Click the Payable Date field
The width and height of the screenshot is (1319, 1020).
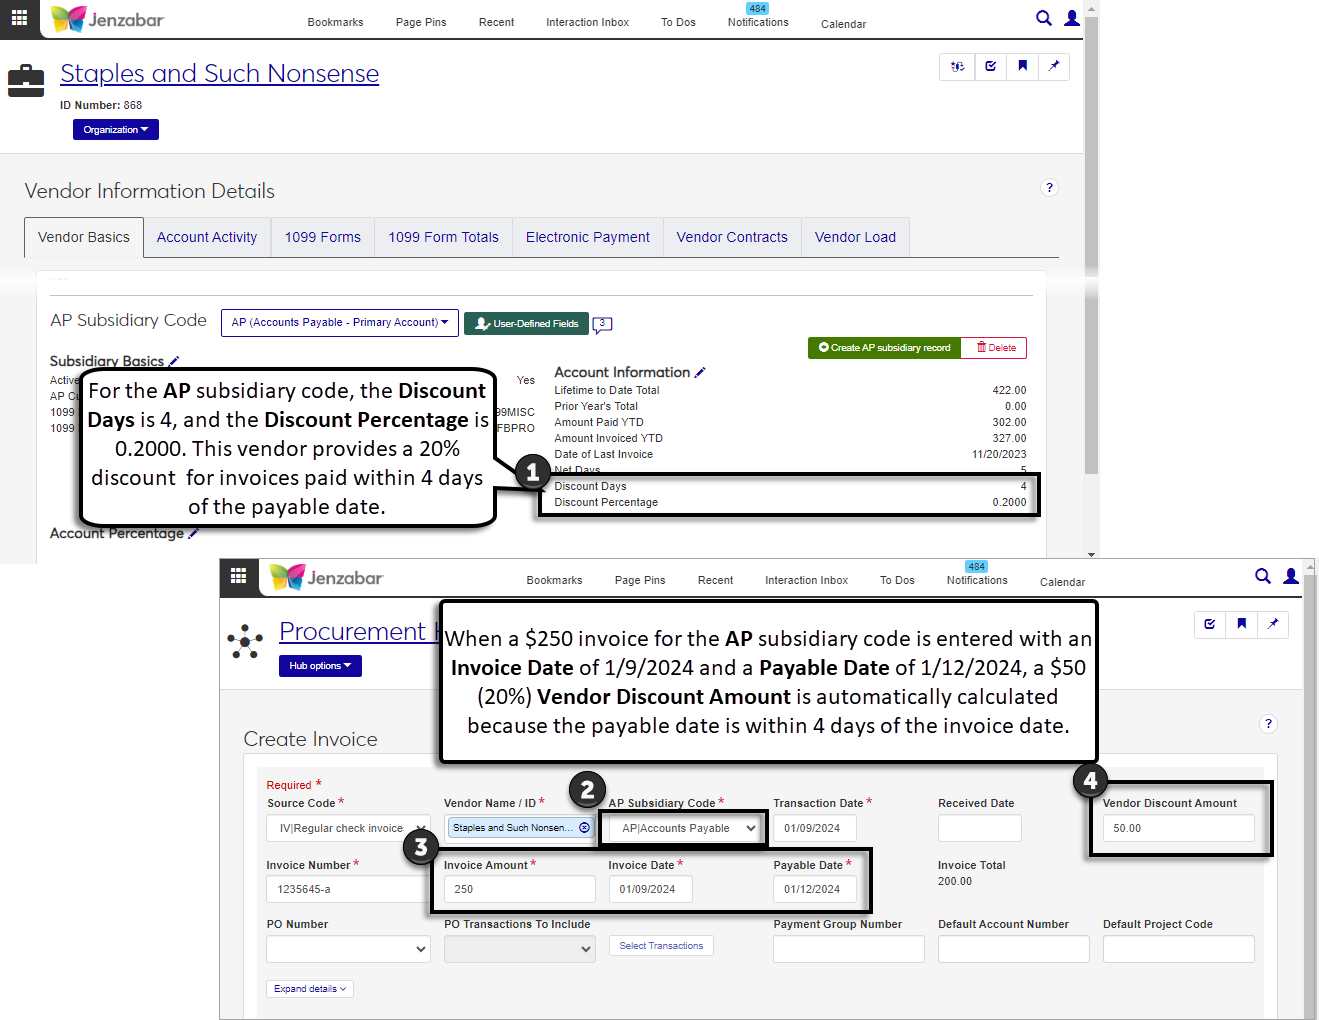814,889
